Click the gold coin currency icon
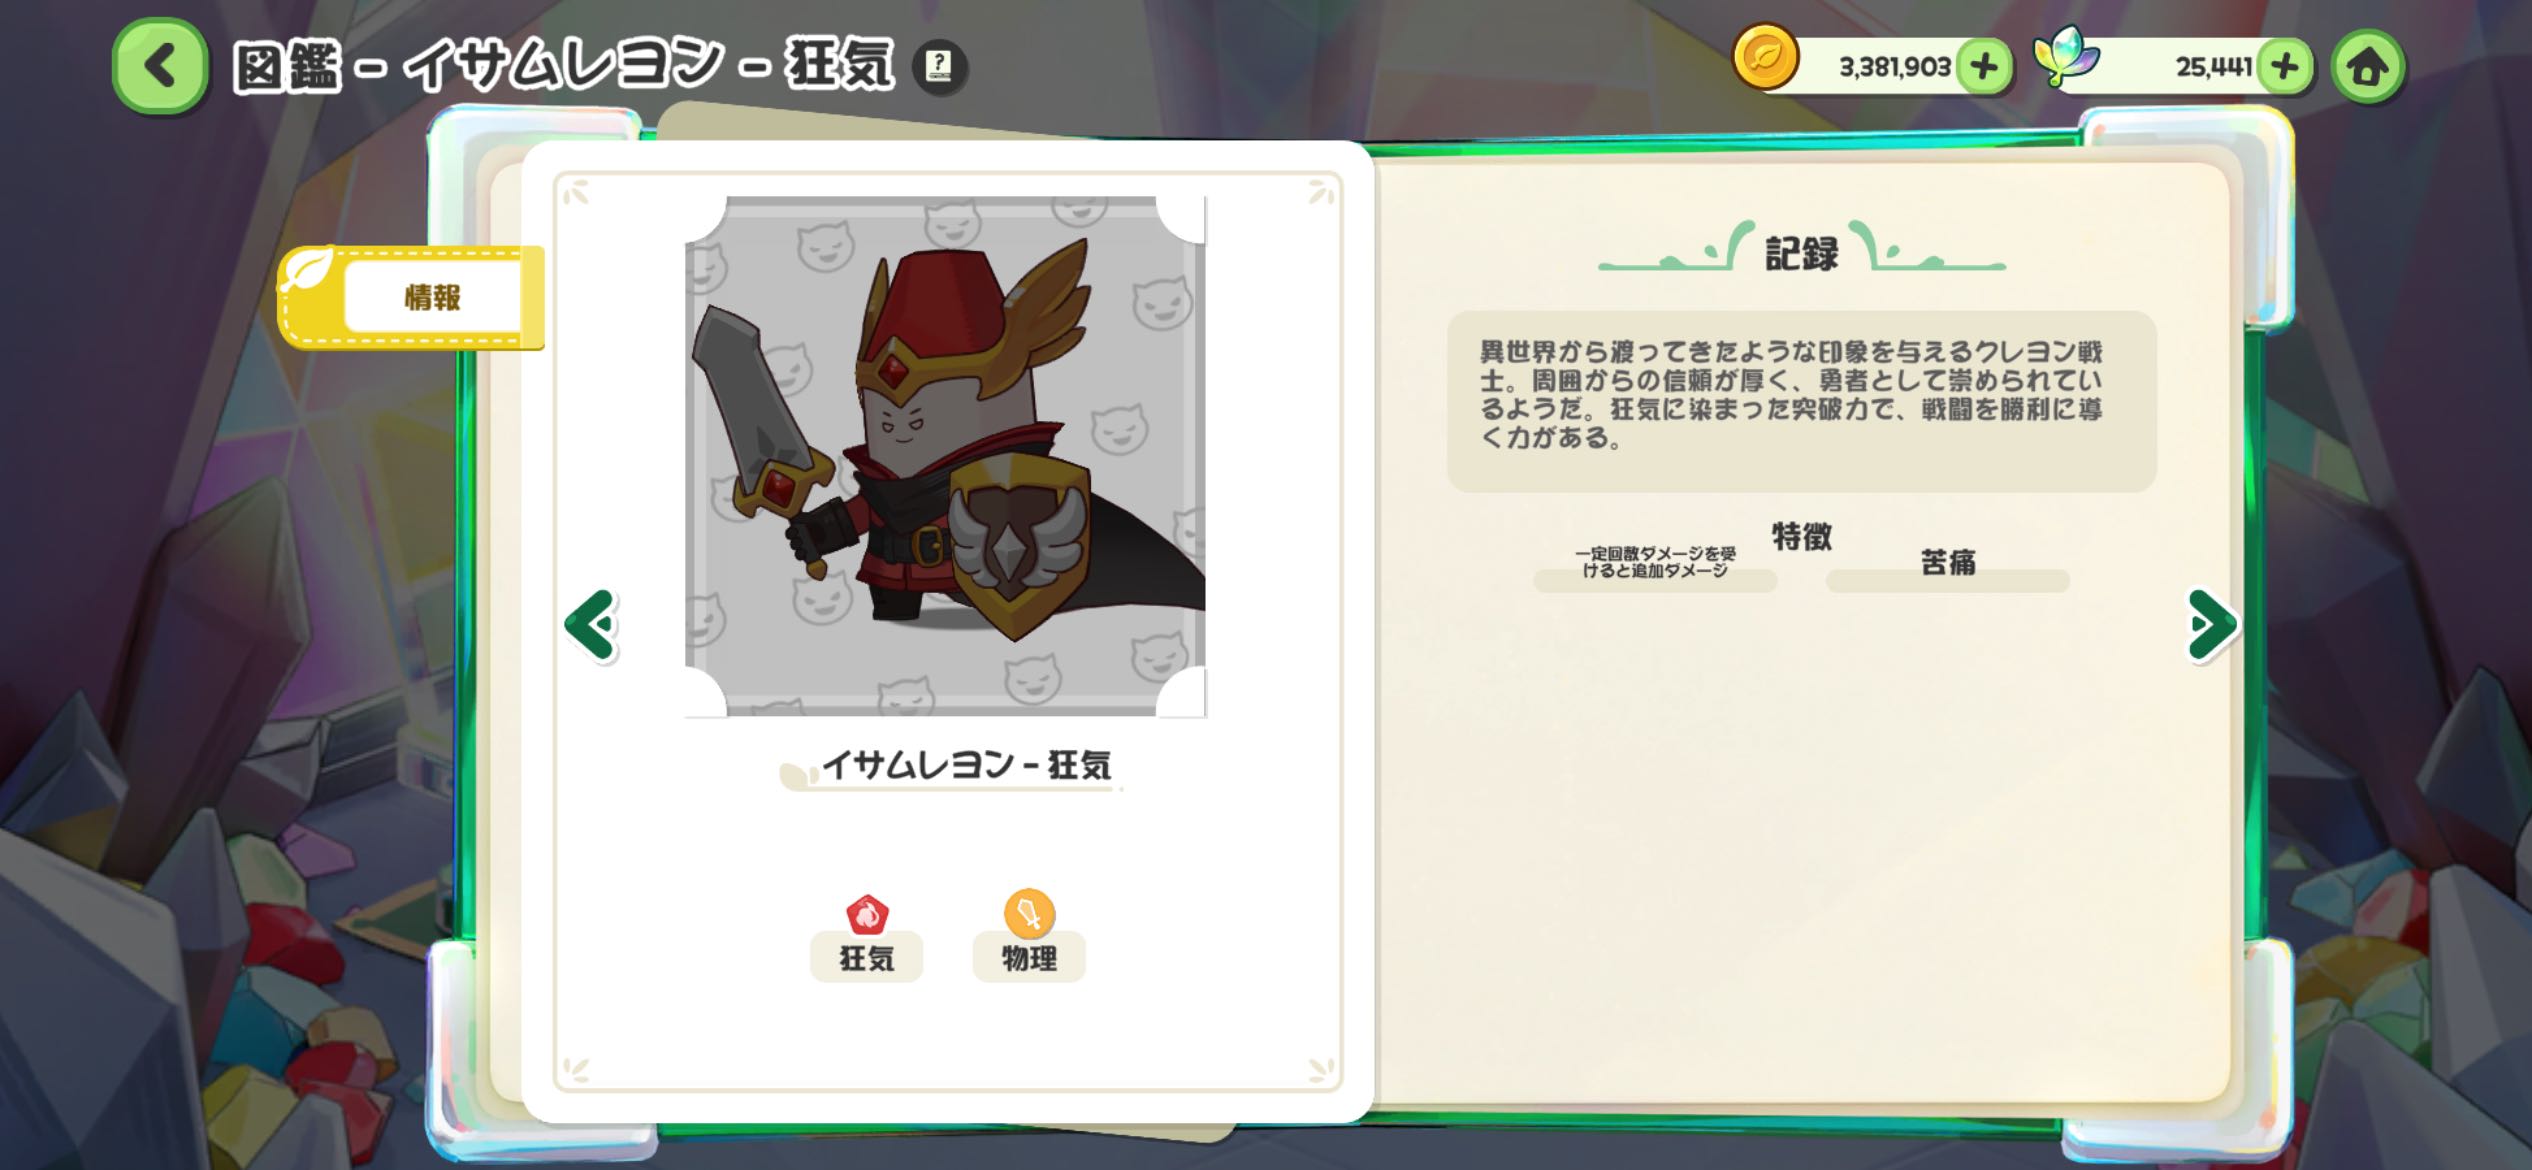Viewport: 2532px width, 1170px height. (1765, 58)
